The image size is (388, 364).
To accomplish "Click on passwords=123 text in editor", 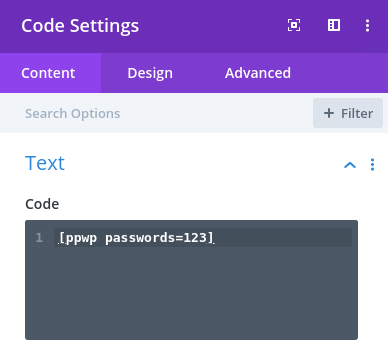I will pyautogui.click(x=156, y=238).
